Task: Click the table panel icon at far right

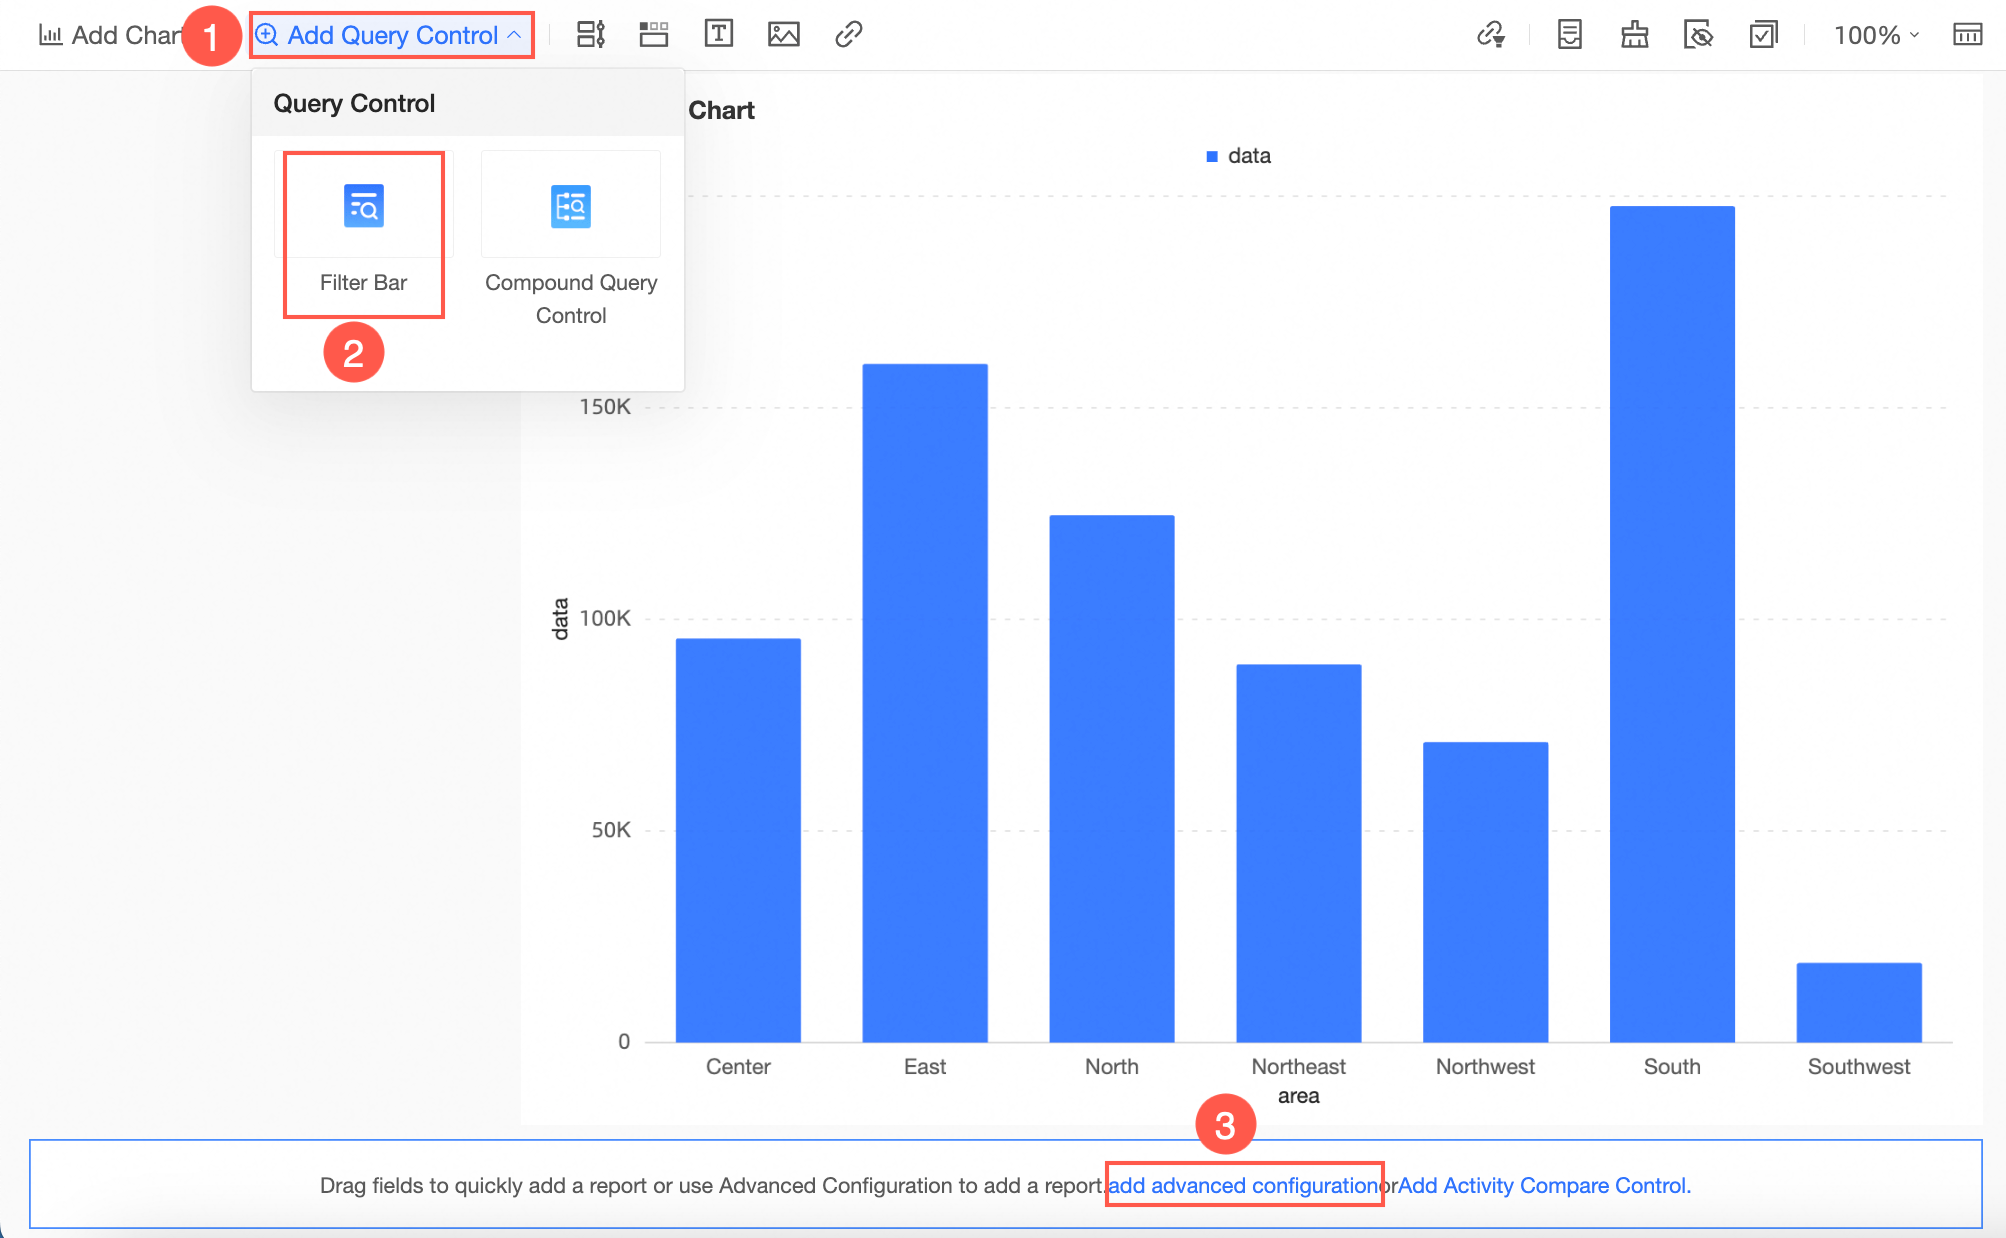Action: click(1967, 35)
